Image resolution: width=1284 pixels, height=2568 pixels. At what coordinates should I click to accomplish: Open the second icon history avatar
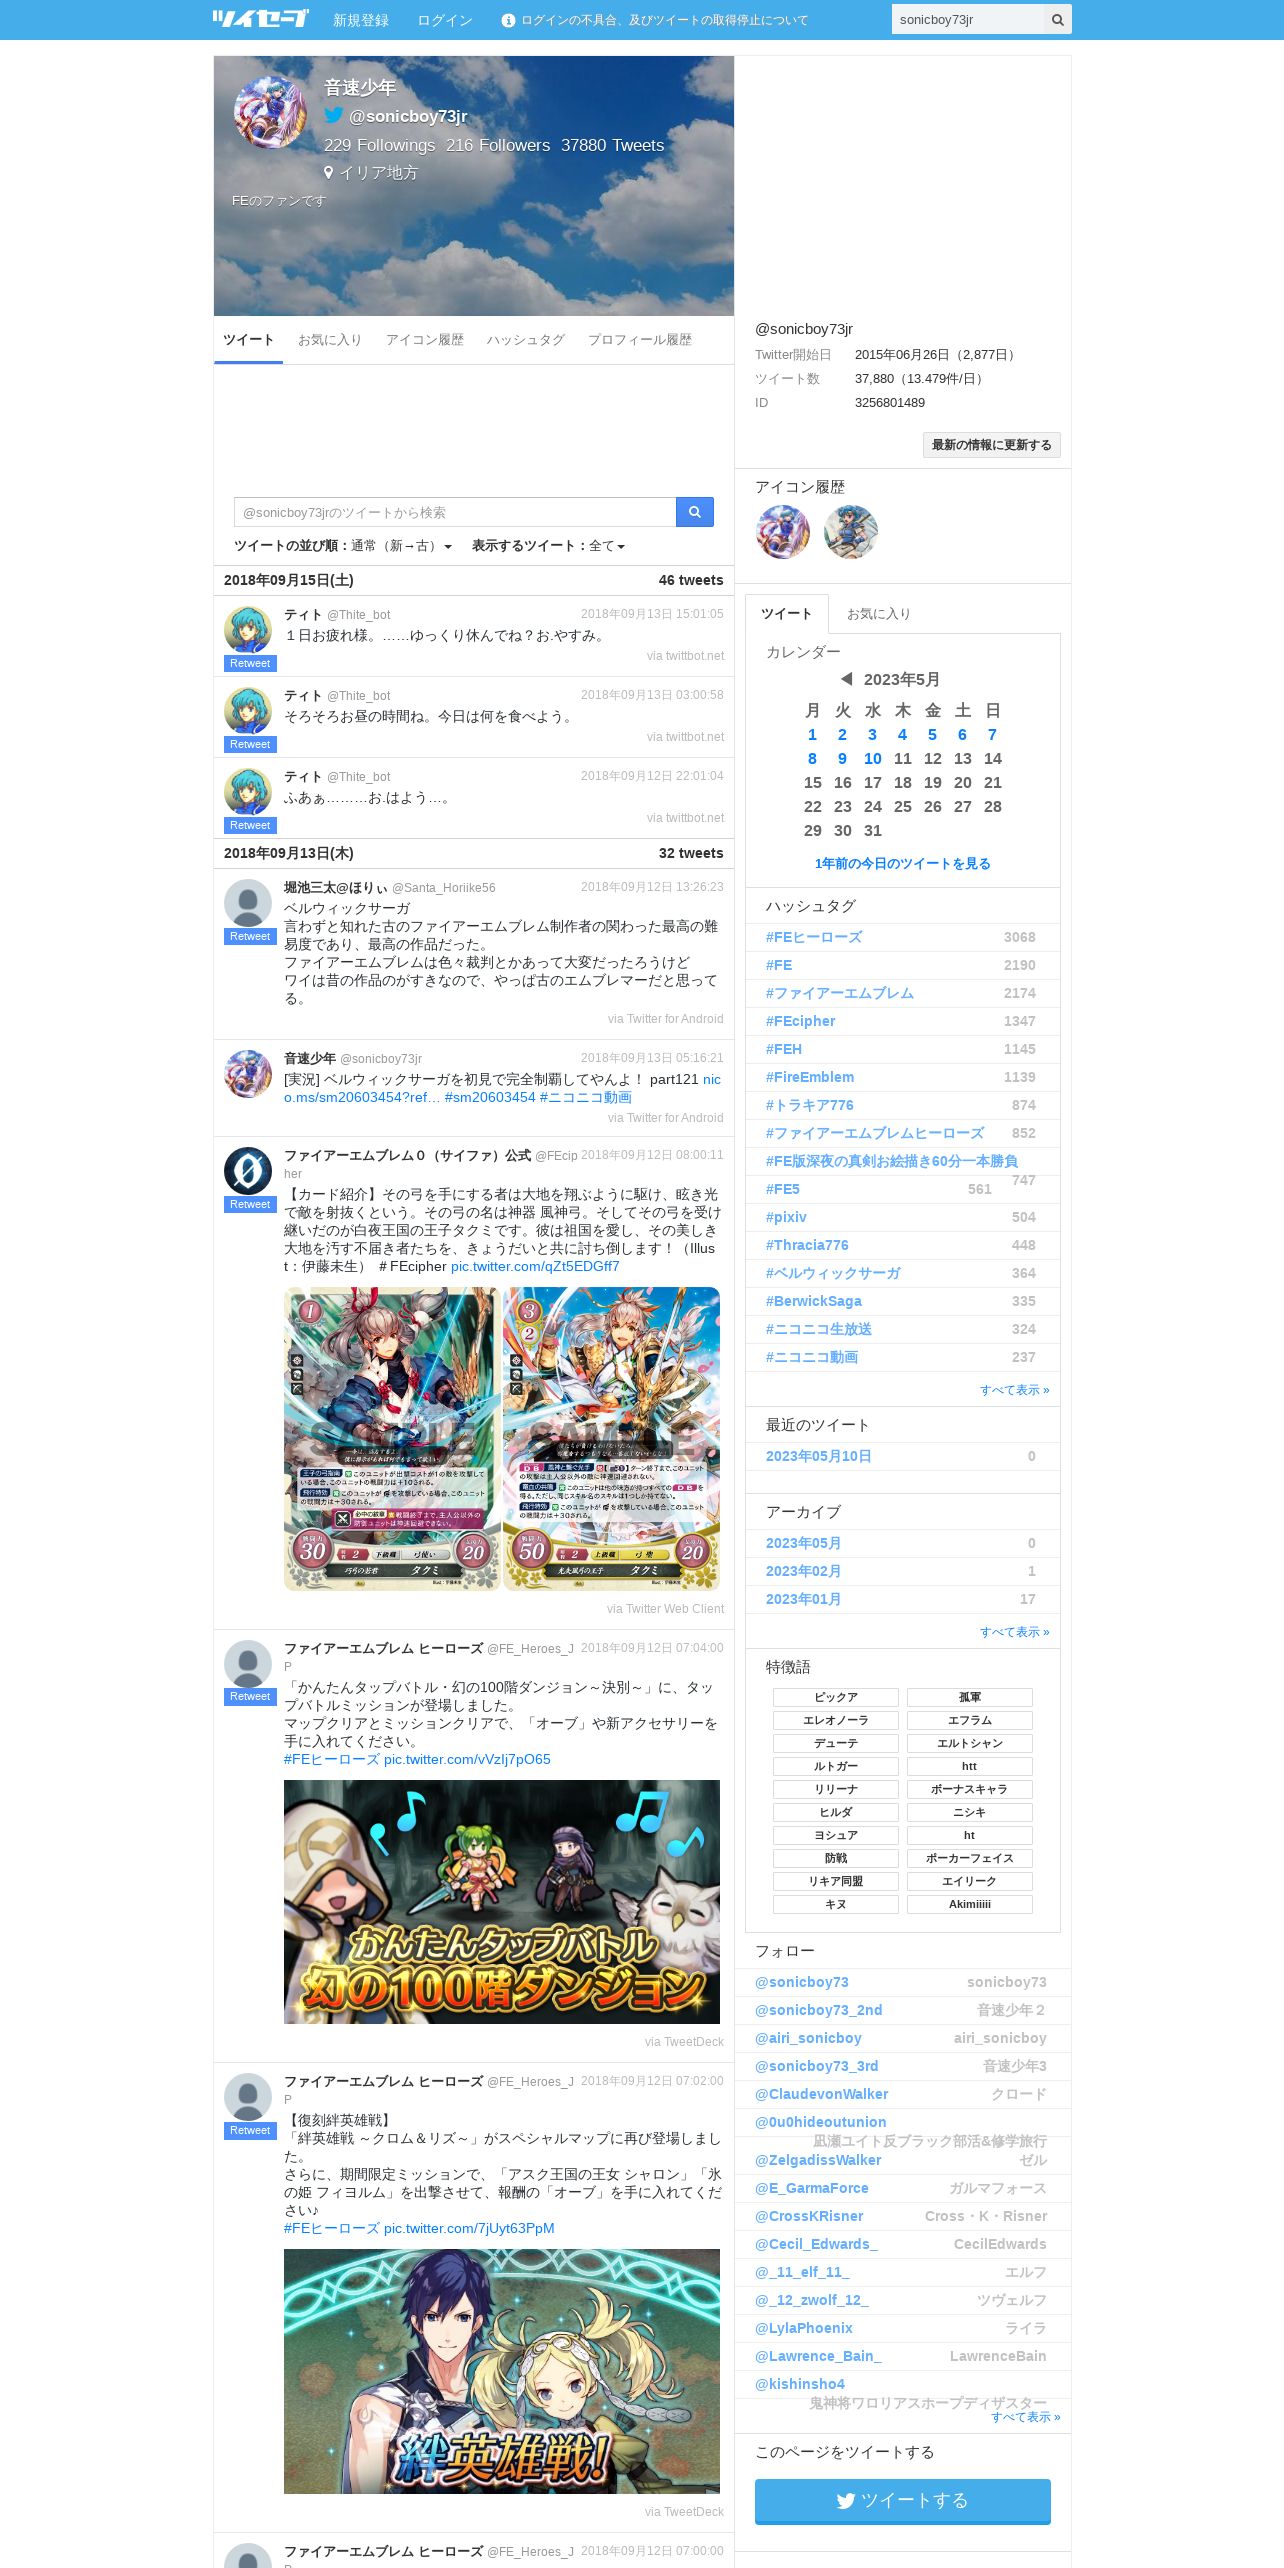pos(851,531)
